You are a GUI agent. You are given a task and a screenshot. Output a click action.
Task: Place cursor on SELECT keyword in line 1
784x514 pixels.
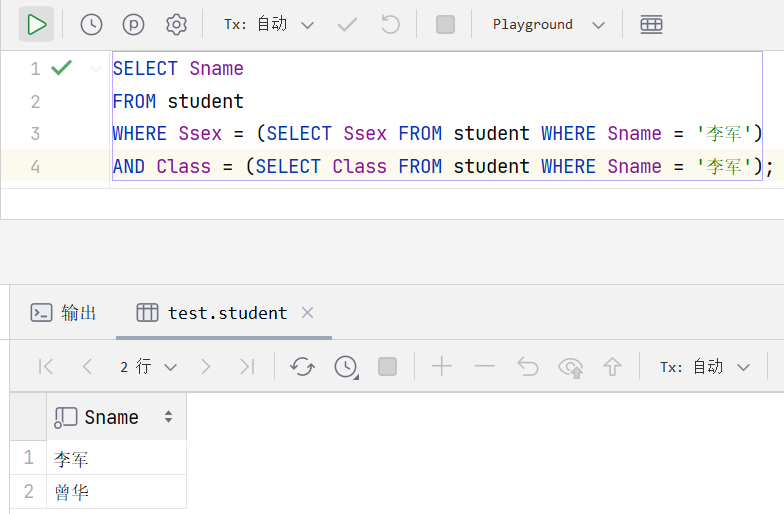(x=145, y=68)
